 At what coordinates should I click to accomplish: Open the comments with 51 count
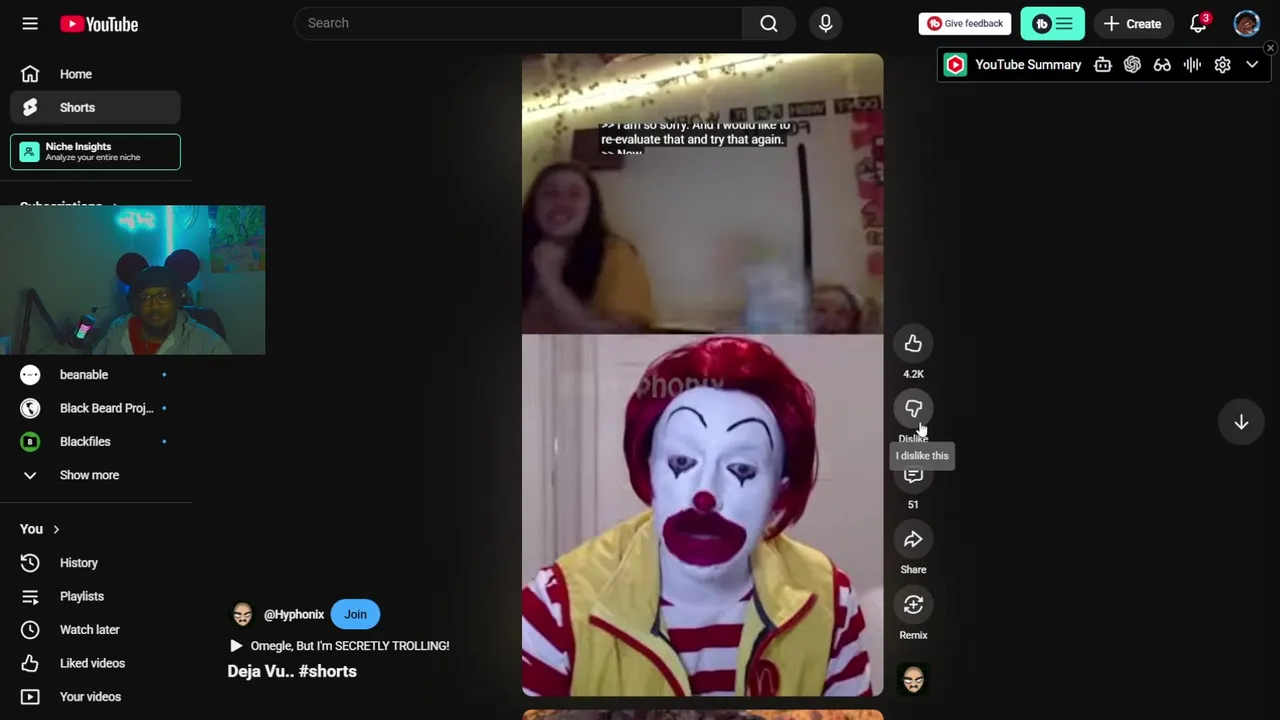pyautogui.click(x=913, y=475)
